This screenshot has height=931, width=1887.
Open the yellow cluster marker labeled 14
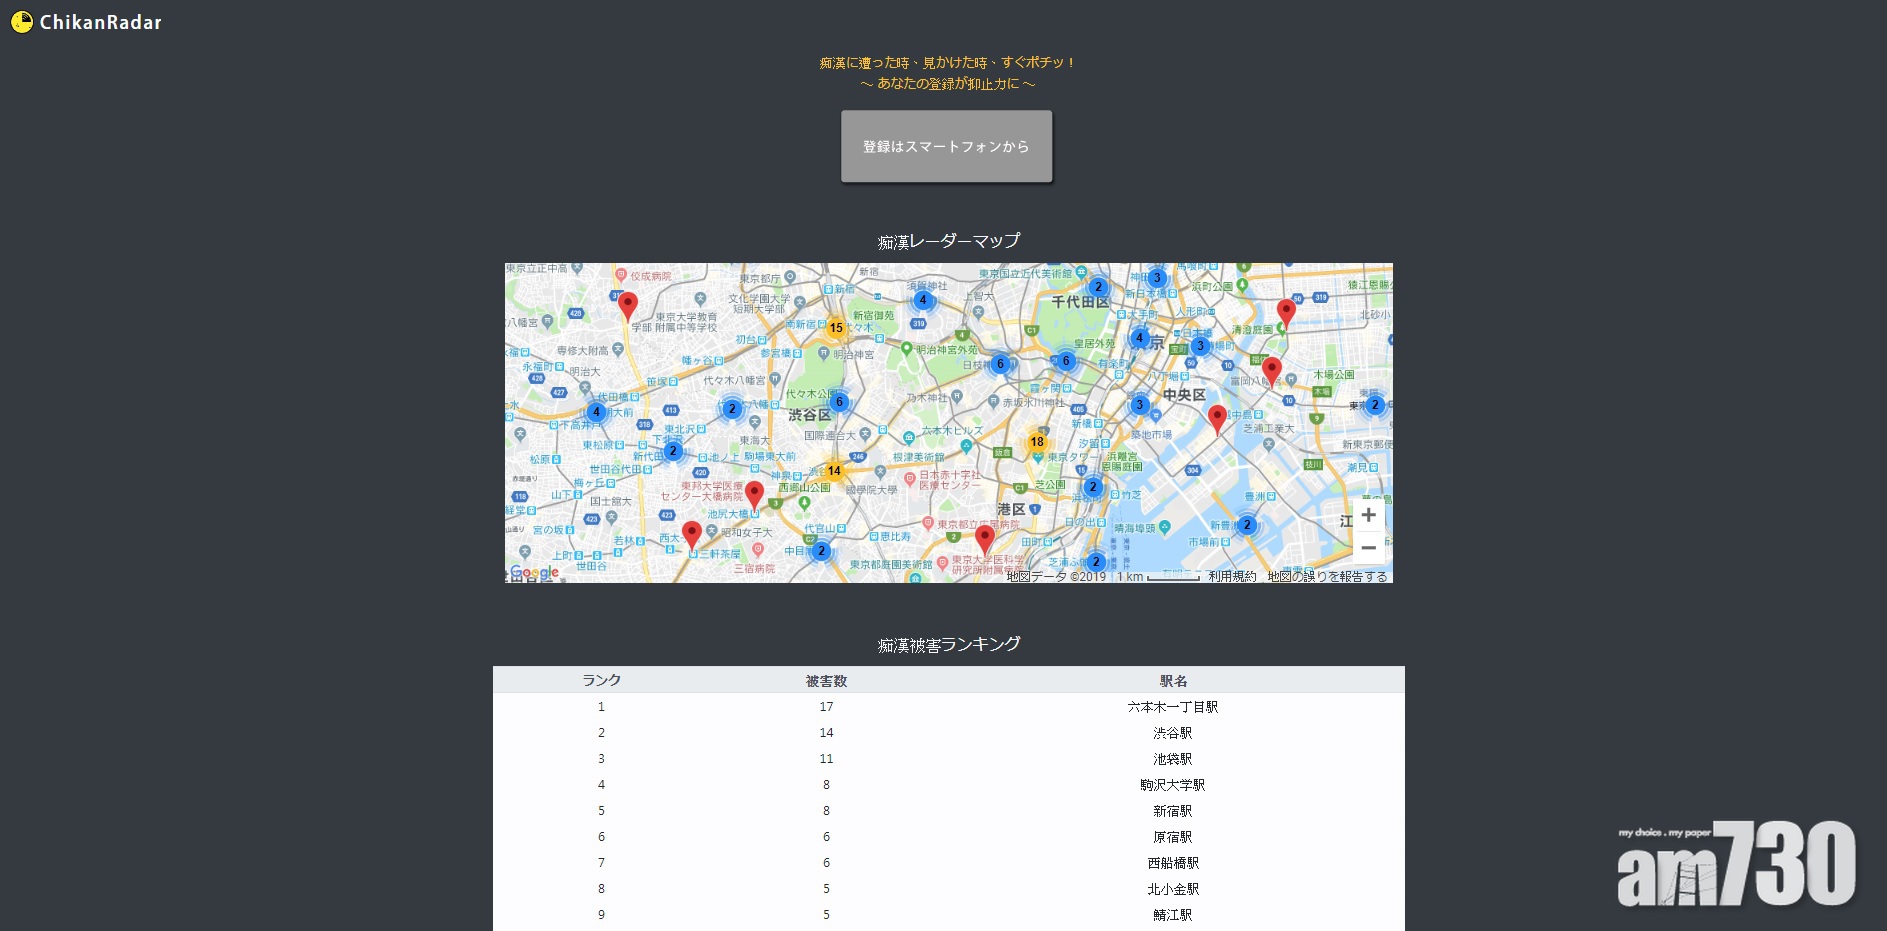pos(834,471)
